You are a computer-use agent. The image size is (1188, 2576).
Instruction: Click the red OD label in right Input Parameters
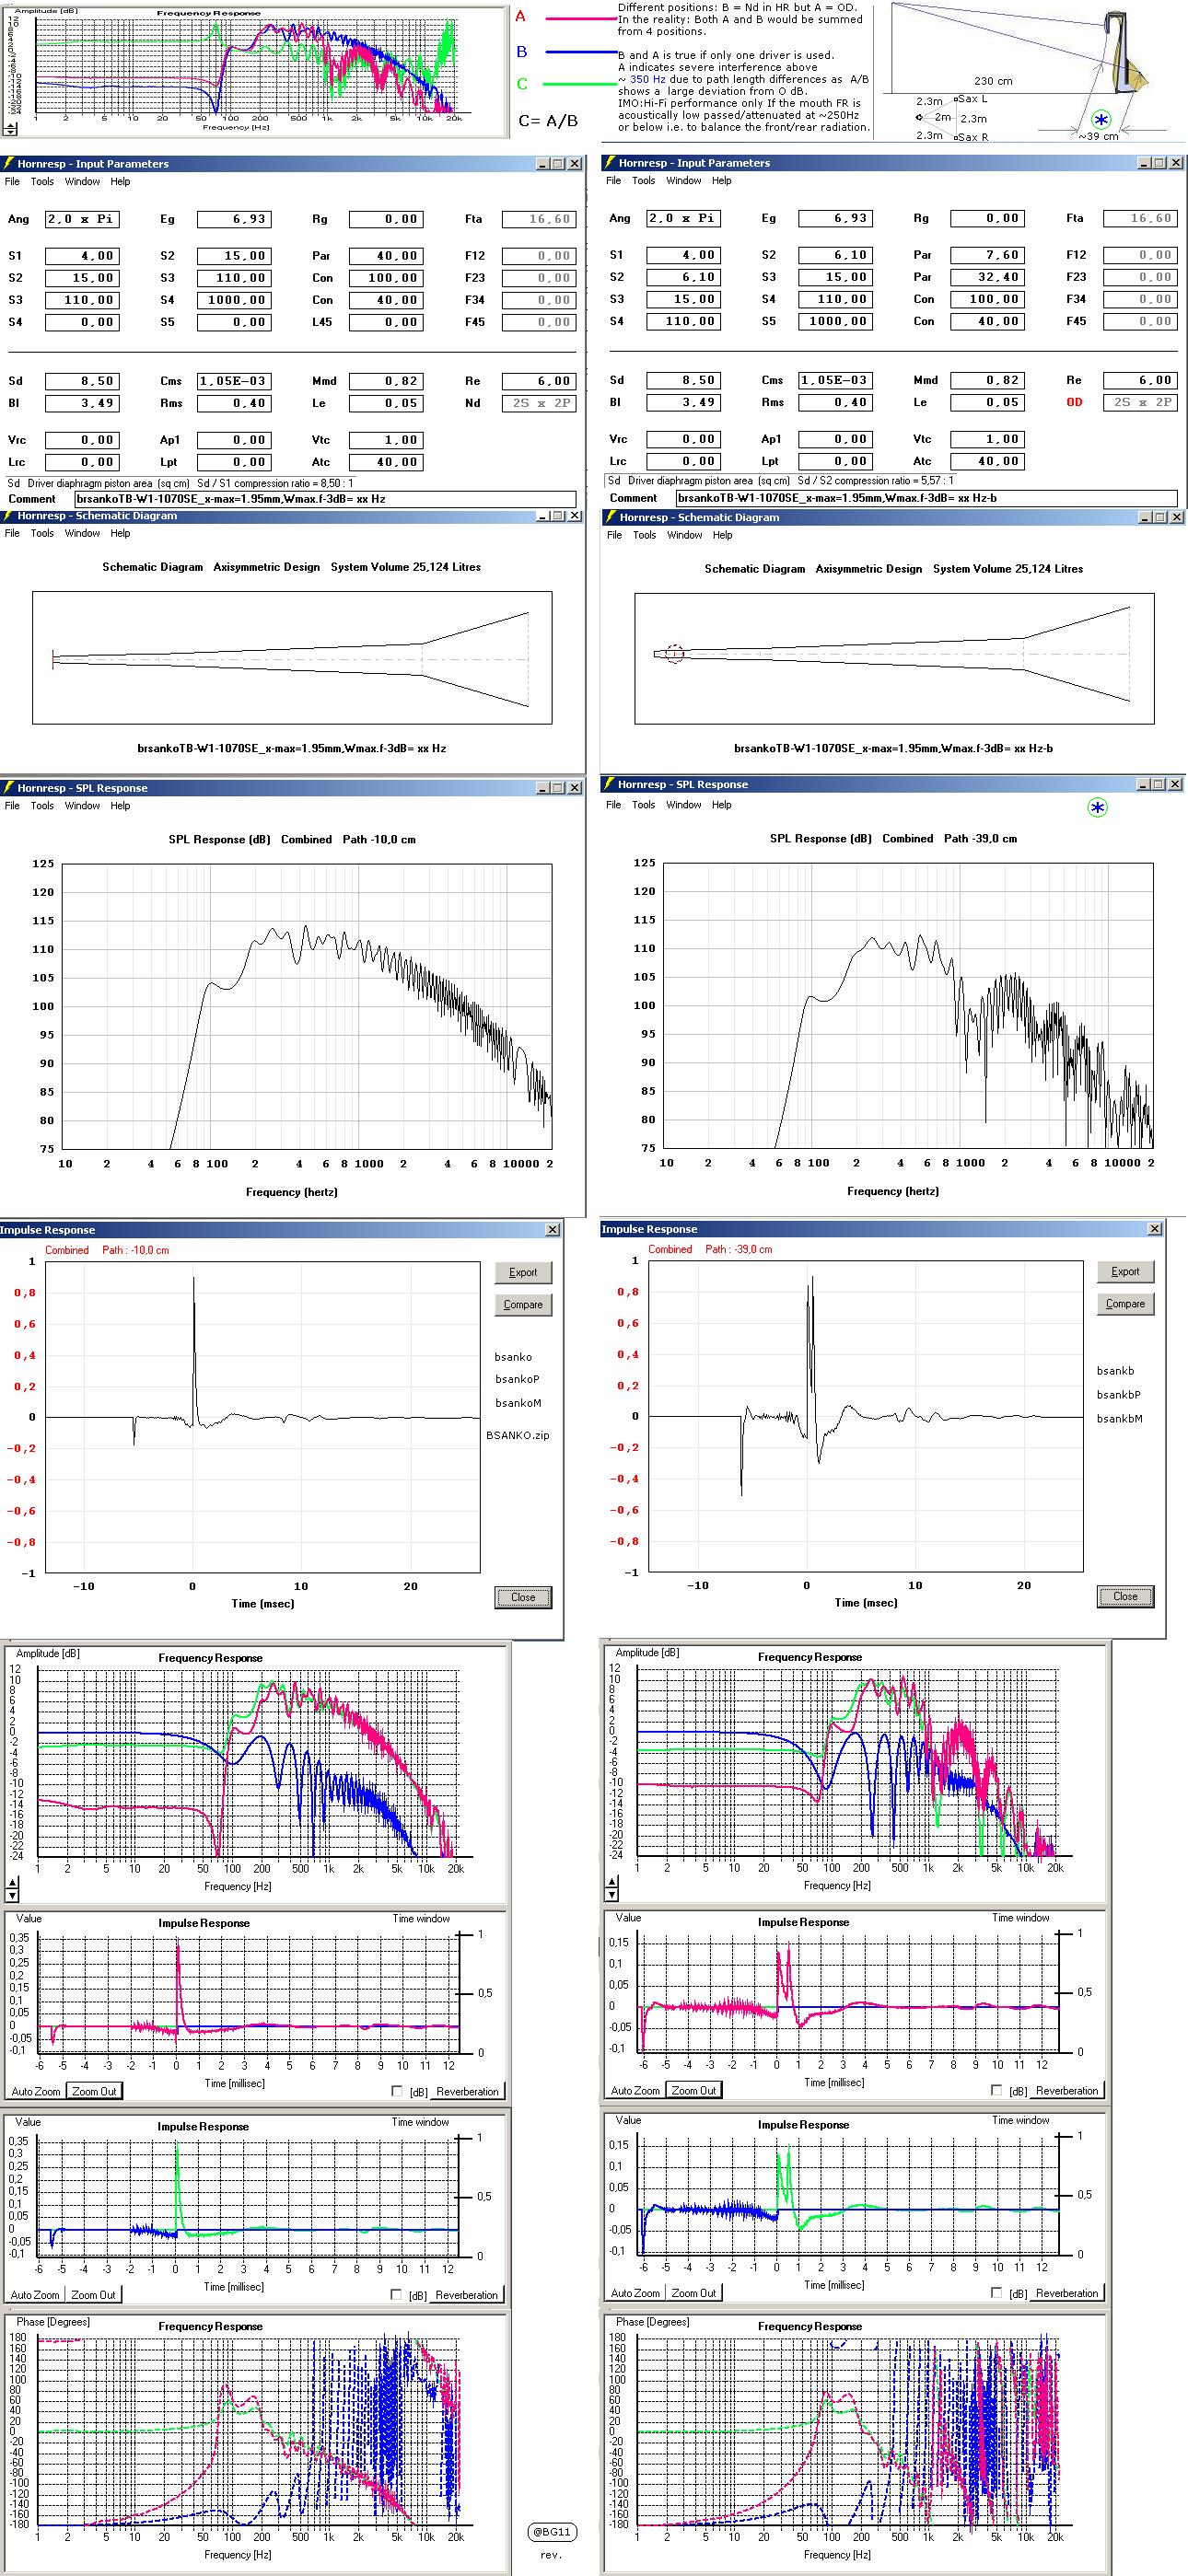1074,403
